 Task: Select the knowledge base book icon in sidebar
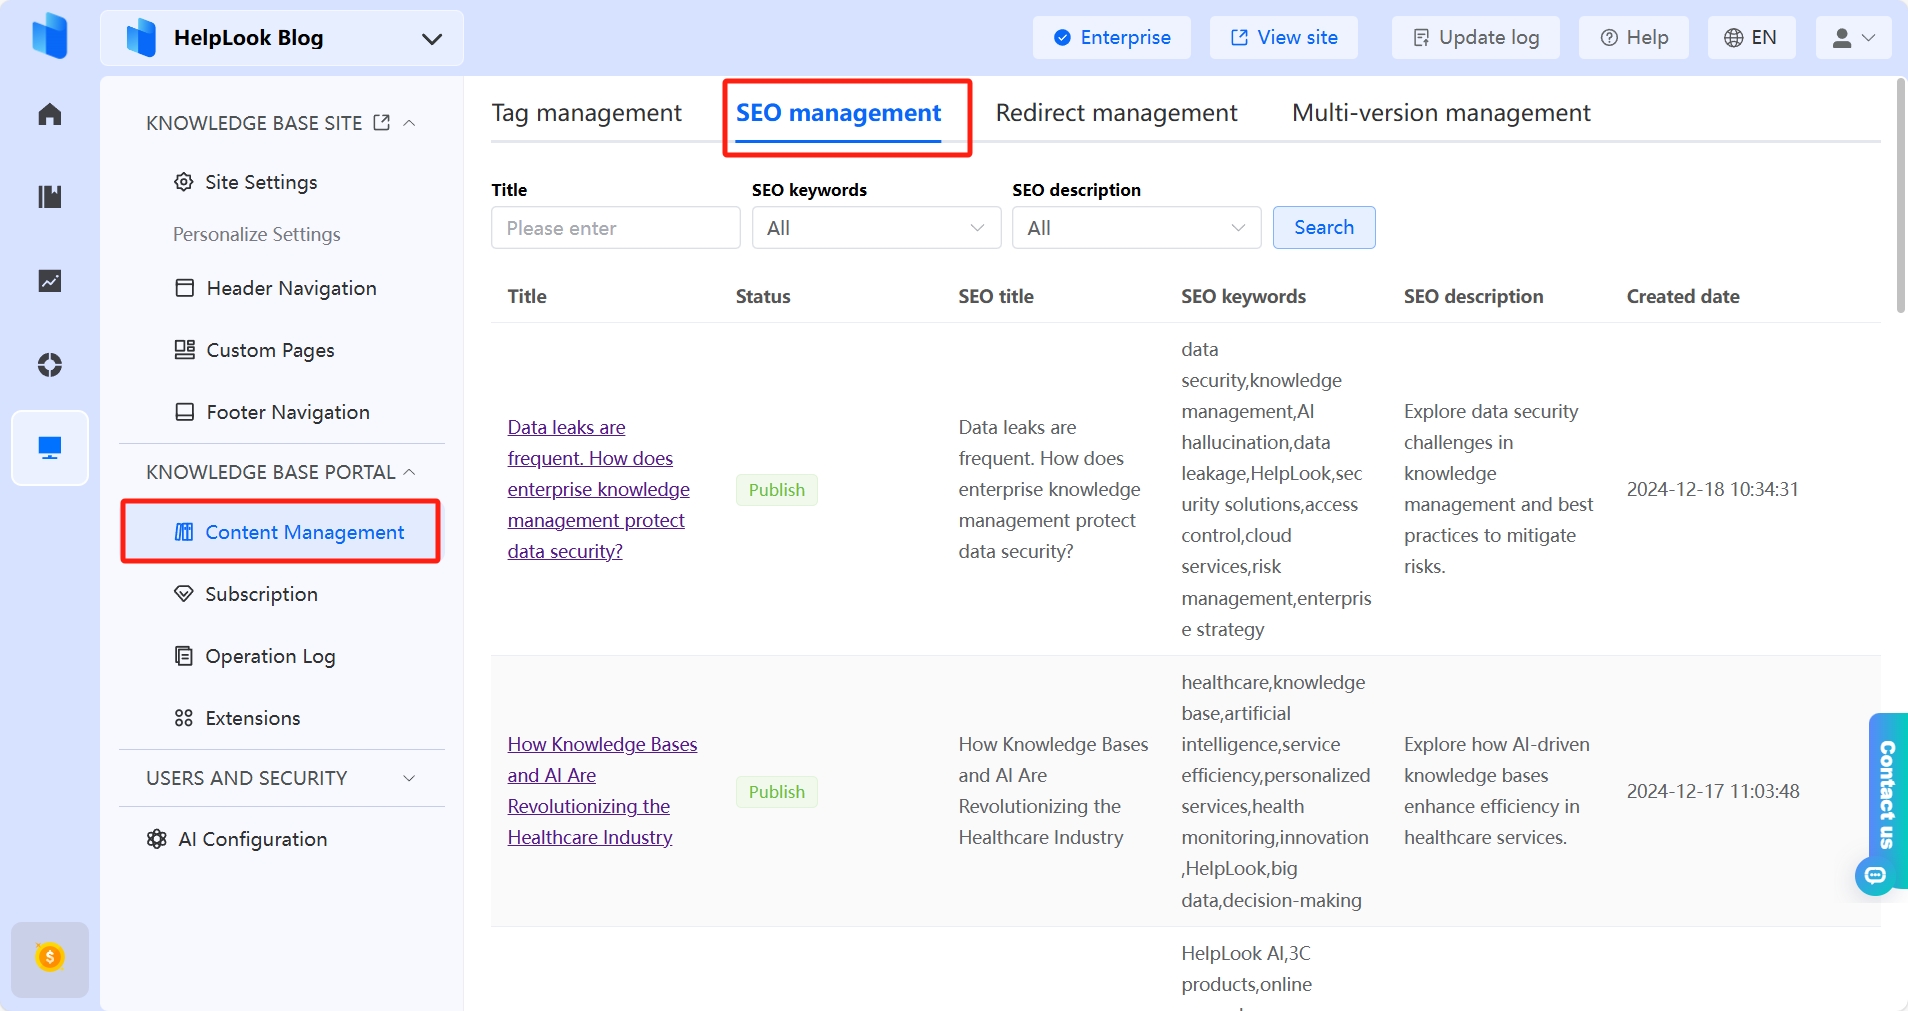tap(49, 196)
